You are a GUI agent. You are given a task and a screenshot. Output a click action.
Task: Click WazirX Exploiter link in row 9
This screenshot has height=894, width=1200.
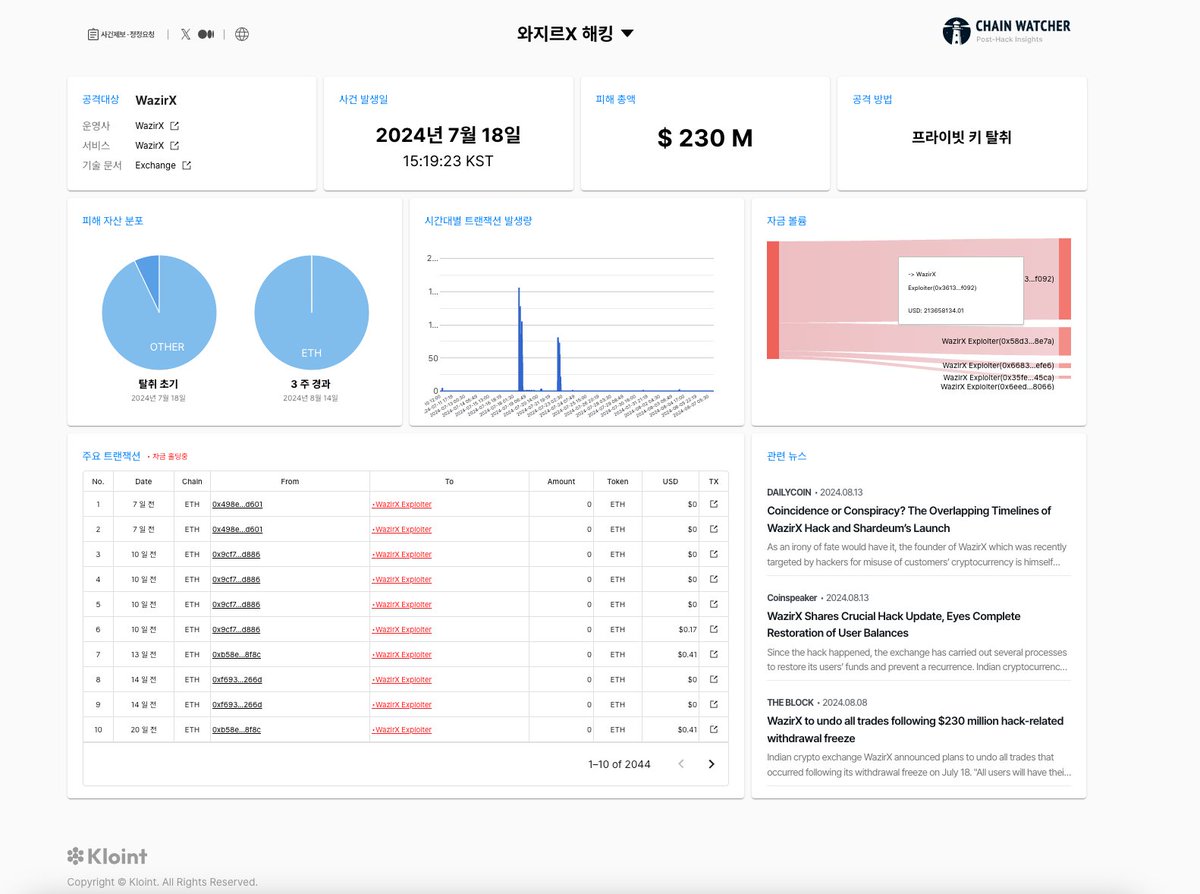pos(401,704)
